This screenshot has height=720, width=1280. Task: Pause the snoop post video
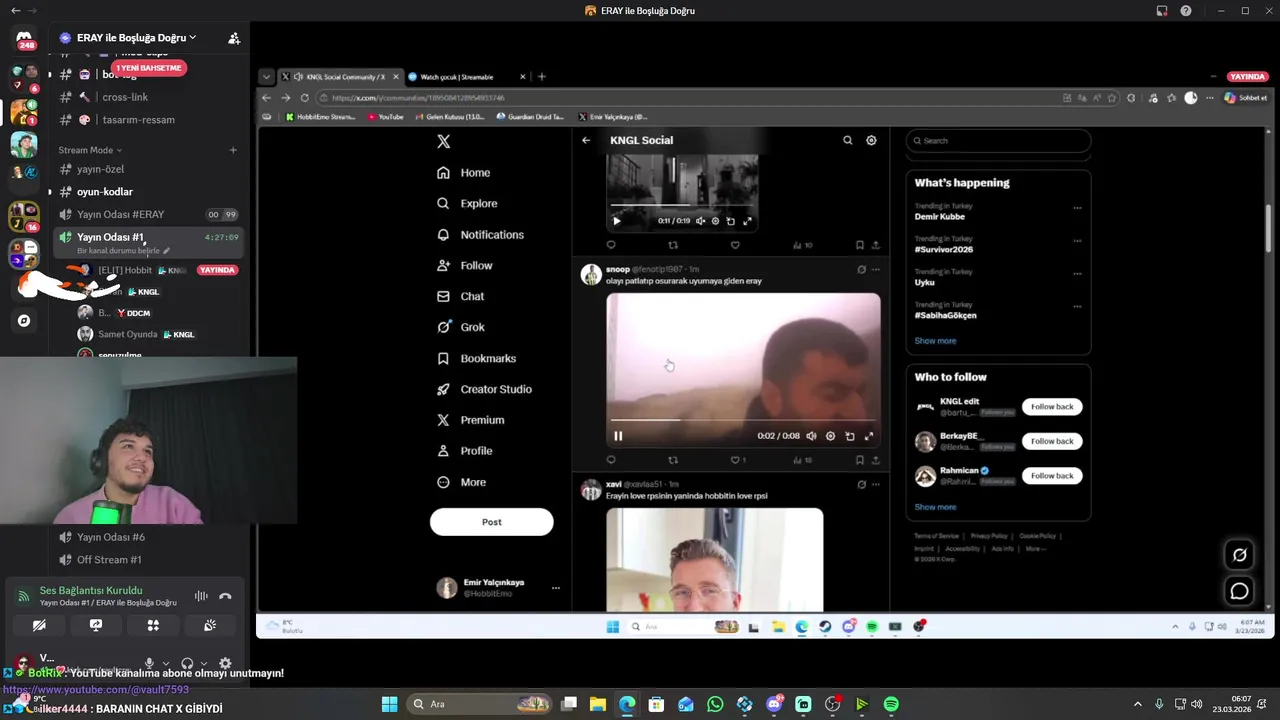[618, 436]
